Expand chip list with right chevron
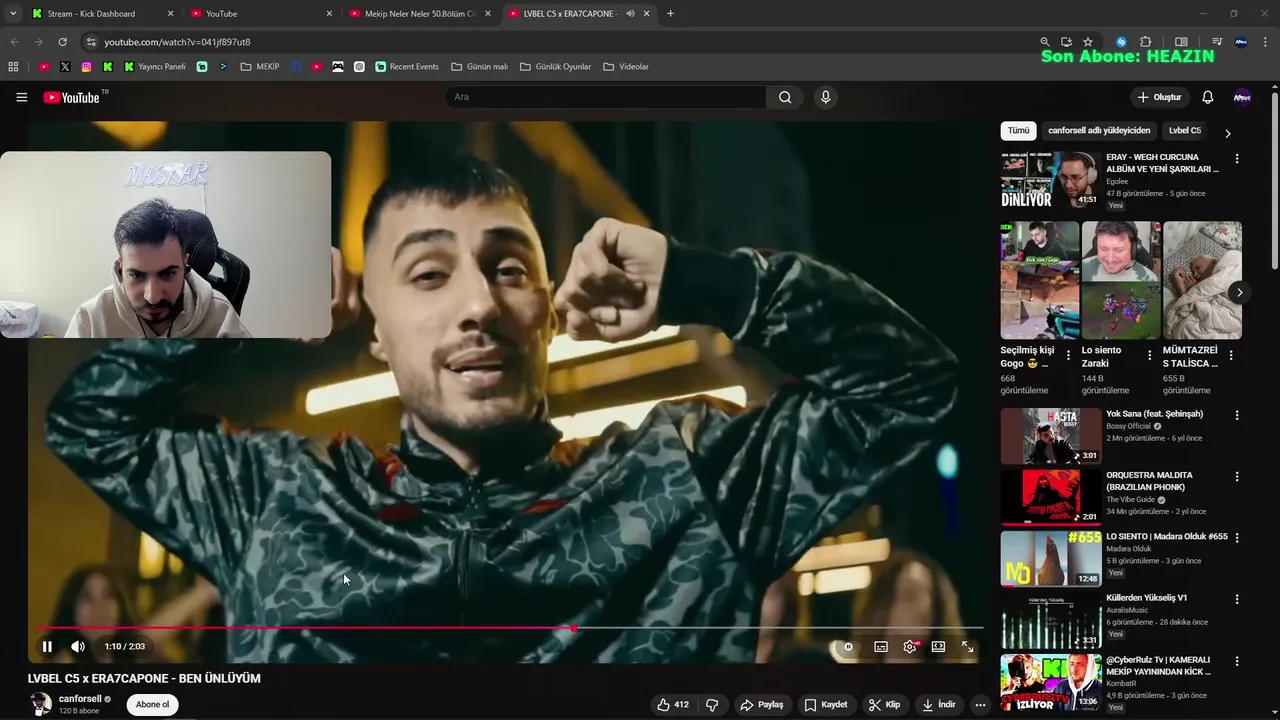Image resolution: width=1280 pixels, height=720 pixels. tap(1228, 133)
